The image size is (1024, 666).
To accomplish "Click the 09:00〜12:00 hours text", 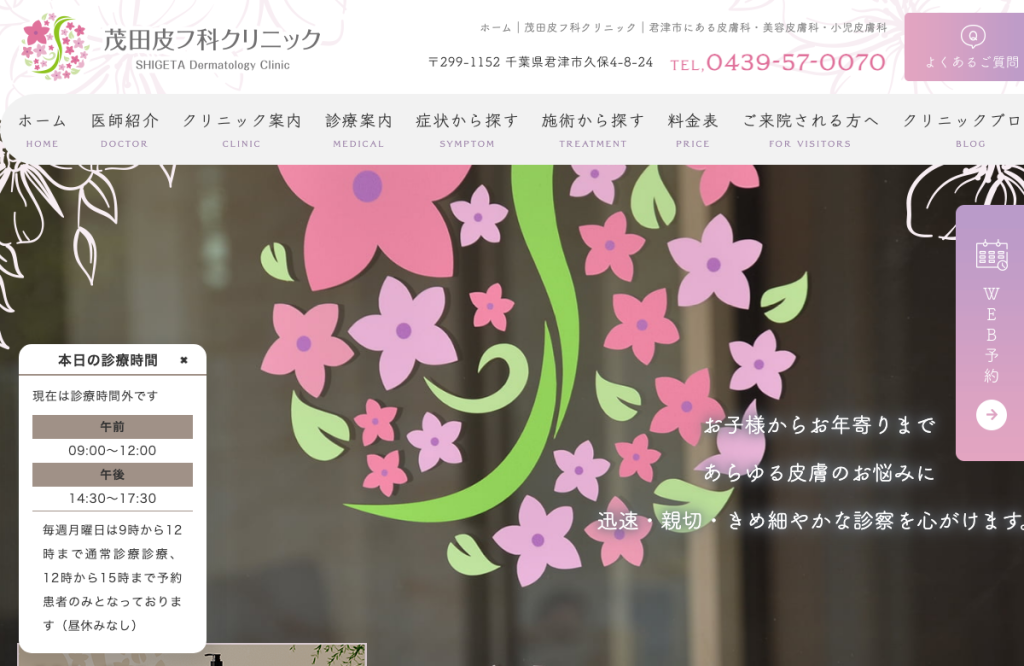I will pos(112,451).
